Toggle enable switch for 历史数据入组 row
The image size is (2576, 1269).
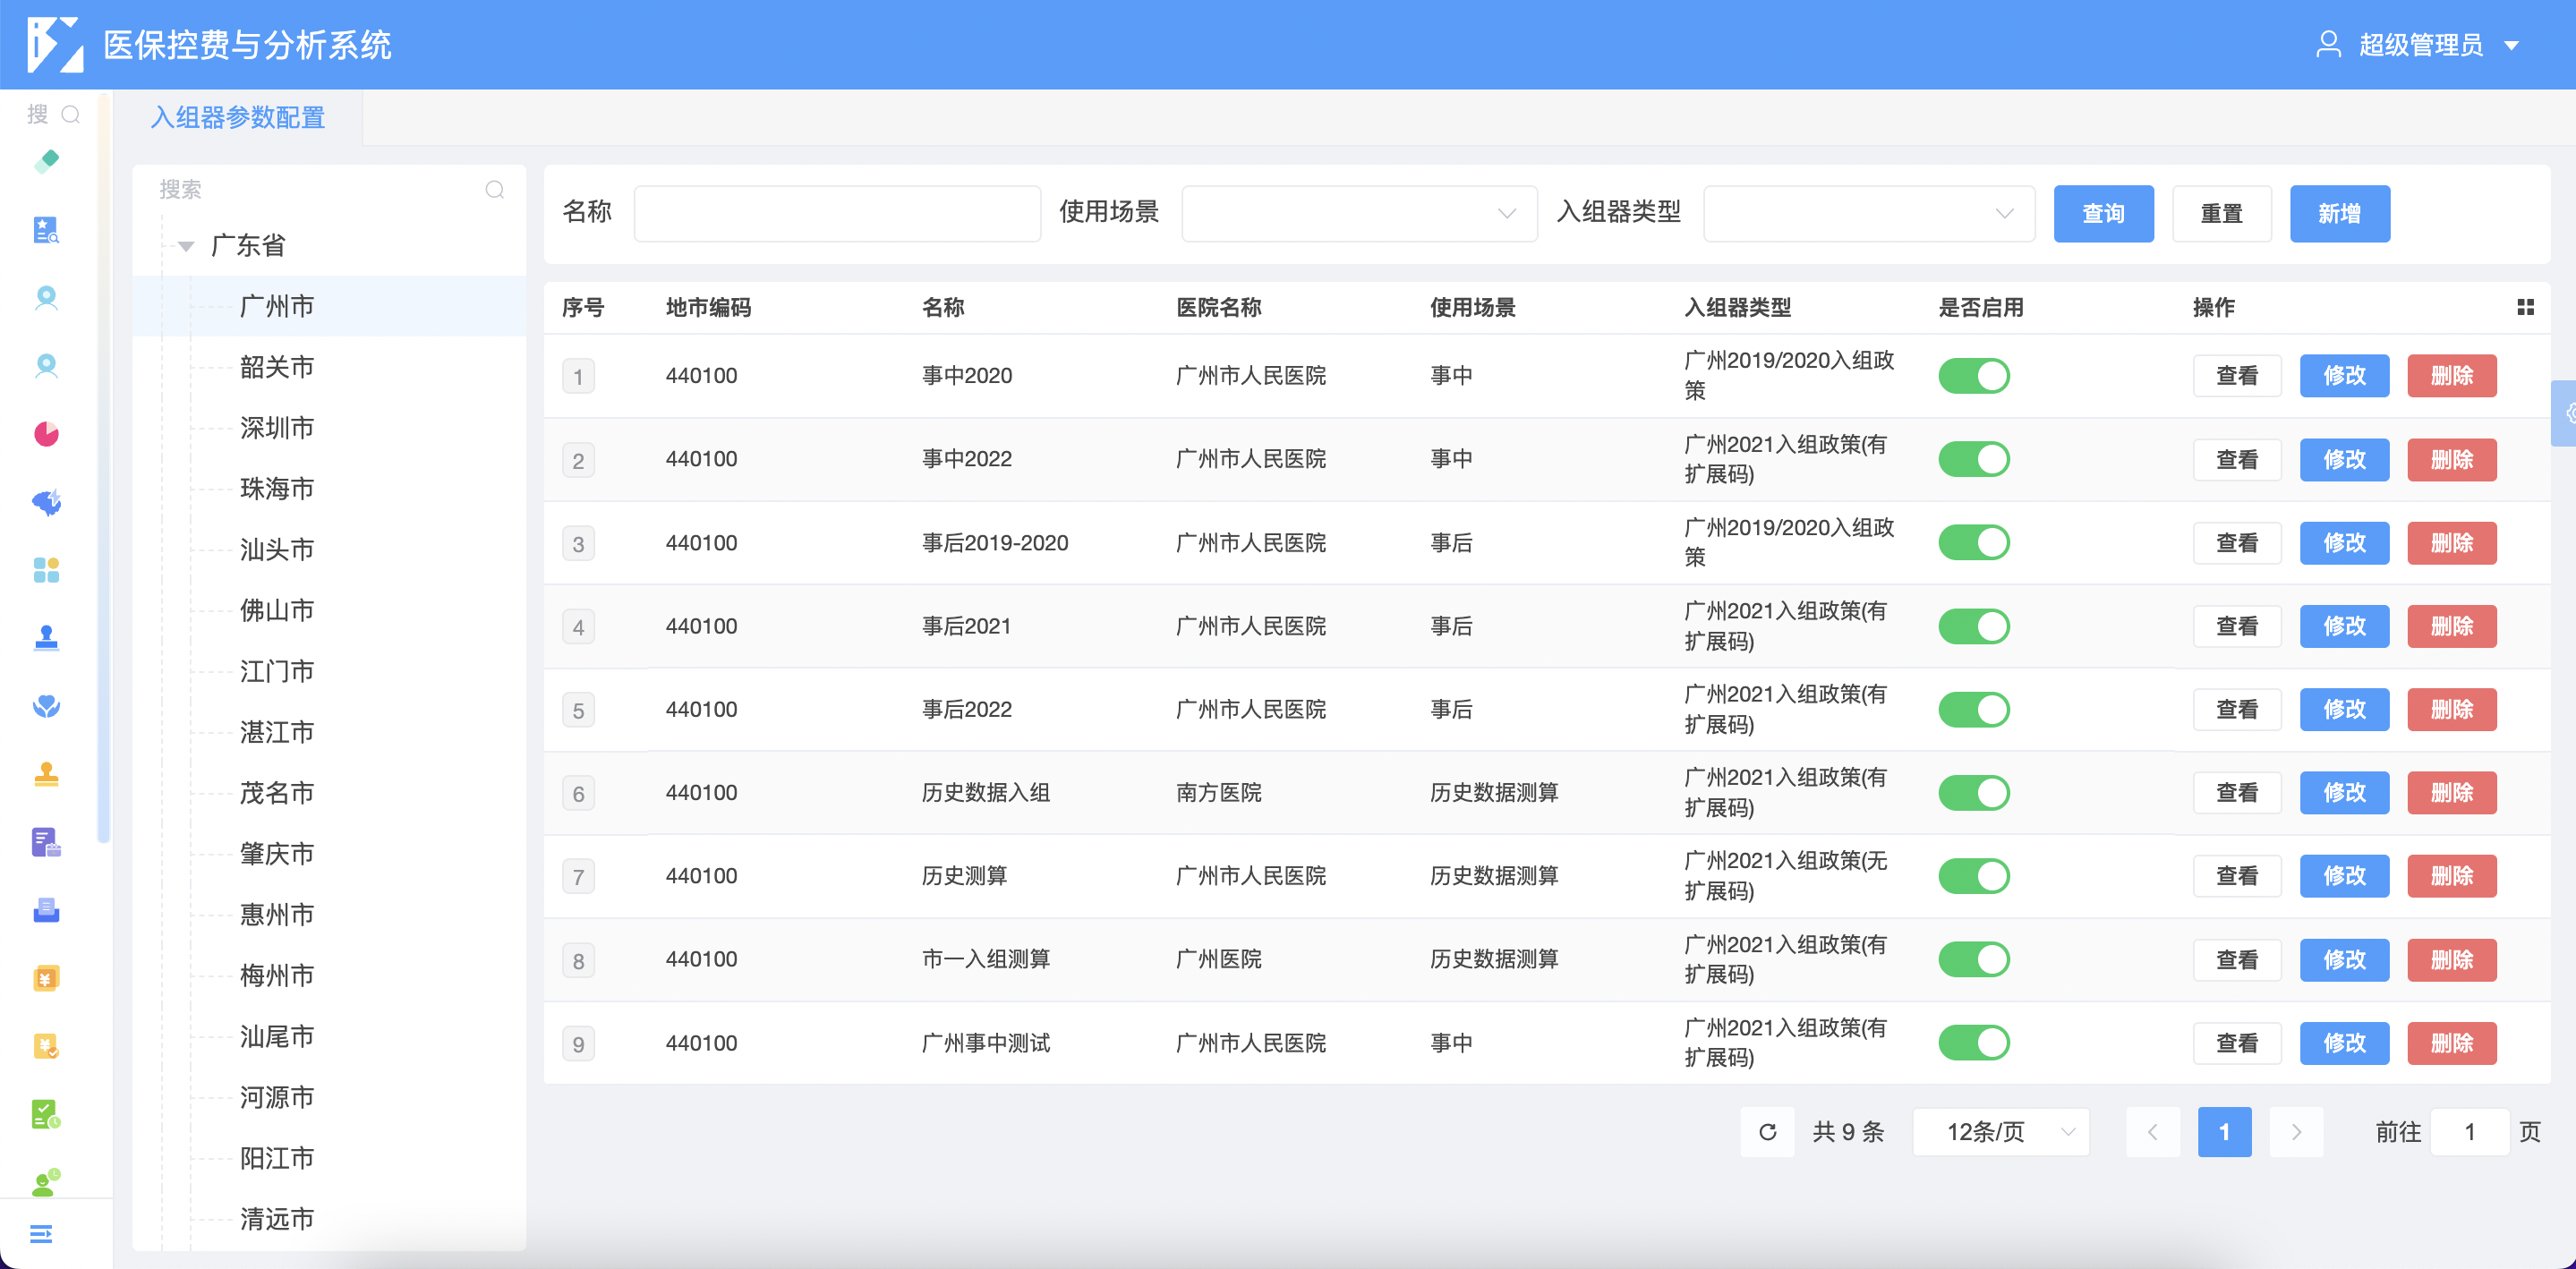coord(1974,793)
